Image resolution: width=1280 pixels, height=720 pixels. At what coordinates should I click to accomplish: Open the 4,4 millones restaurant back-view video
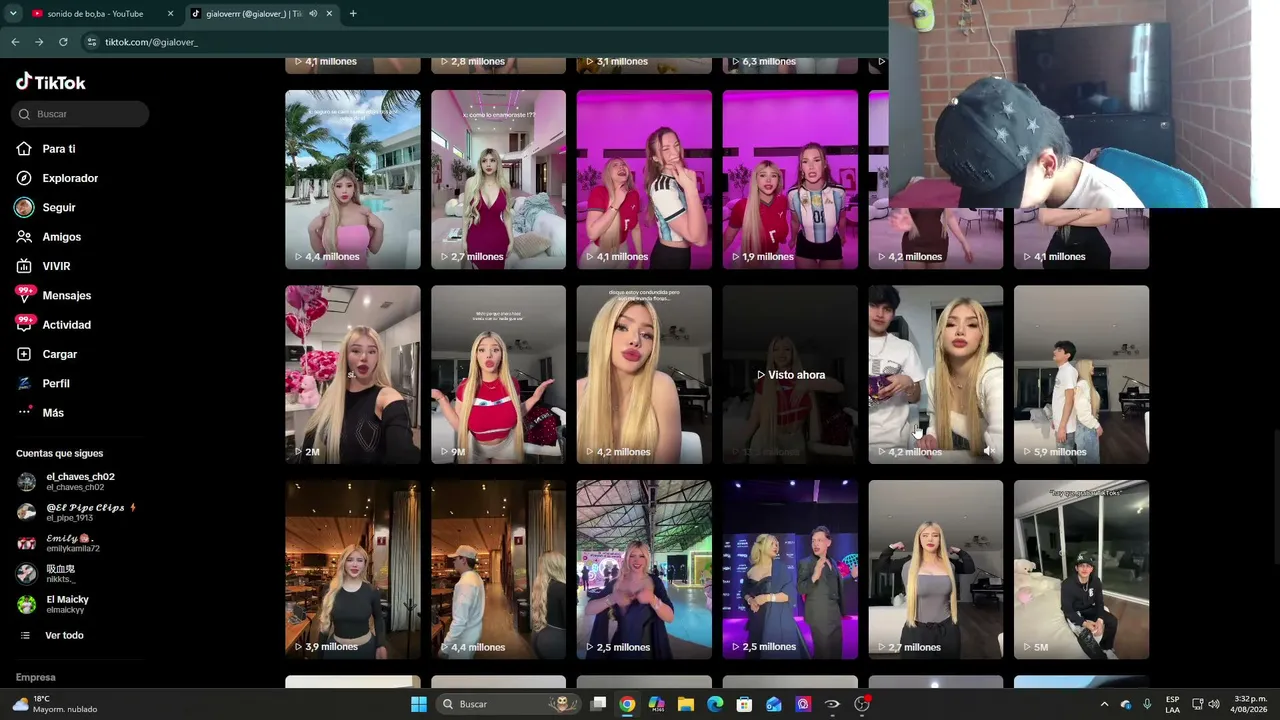click(498, 570)
